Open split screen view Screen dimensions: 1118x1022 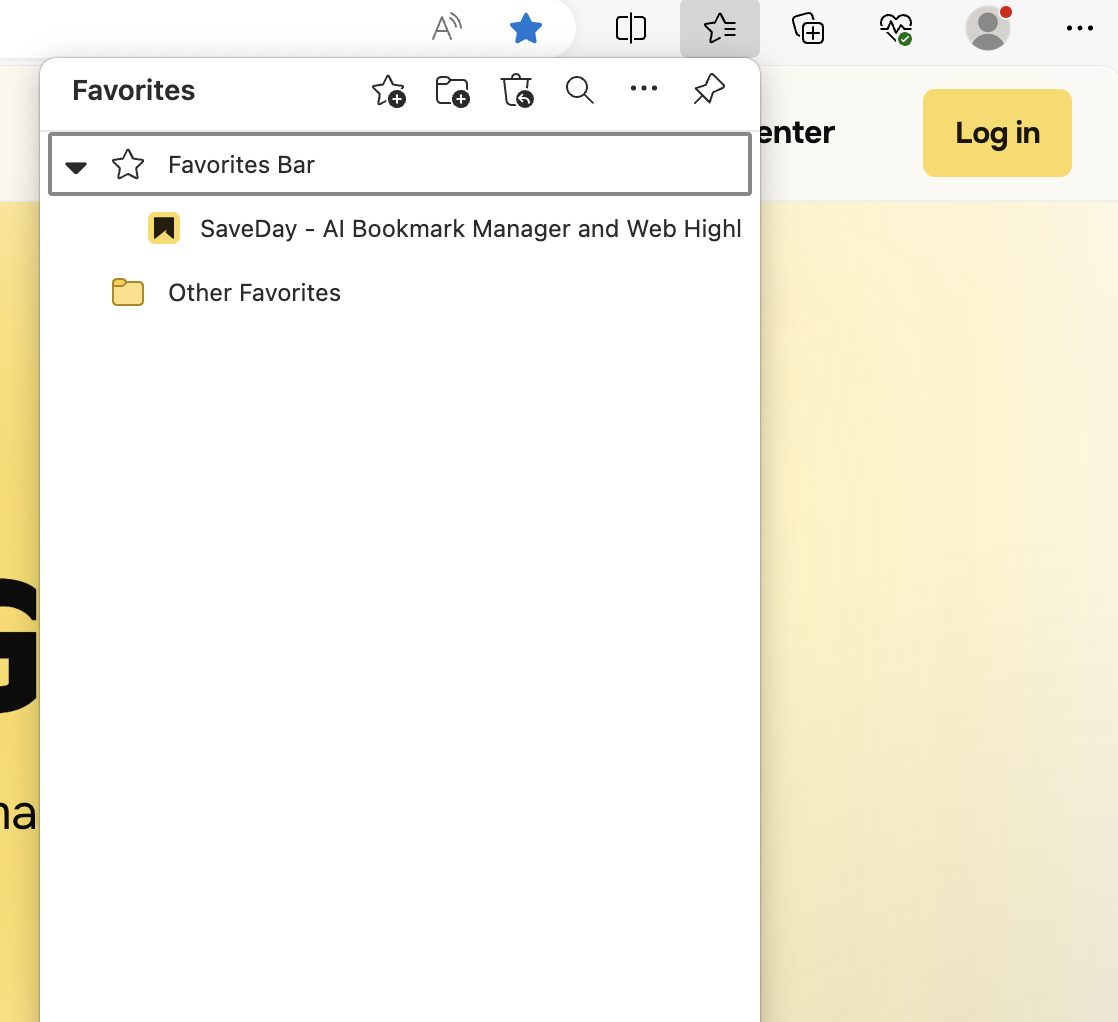click(x=630, y=28)
